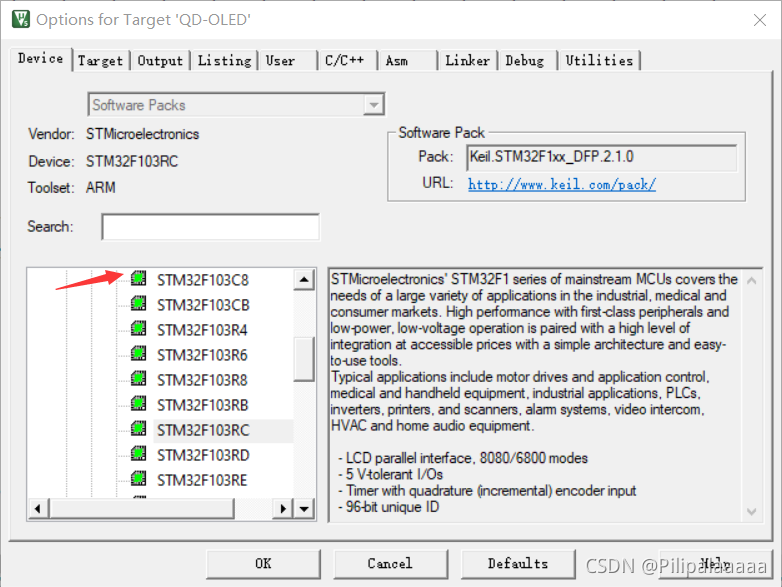Viewport: 782px width, 587px height.
Task: Click device list scroll right arrow
Action: pyautogui.click(x=283, y=509)
